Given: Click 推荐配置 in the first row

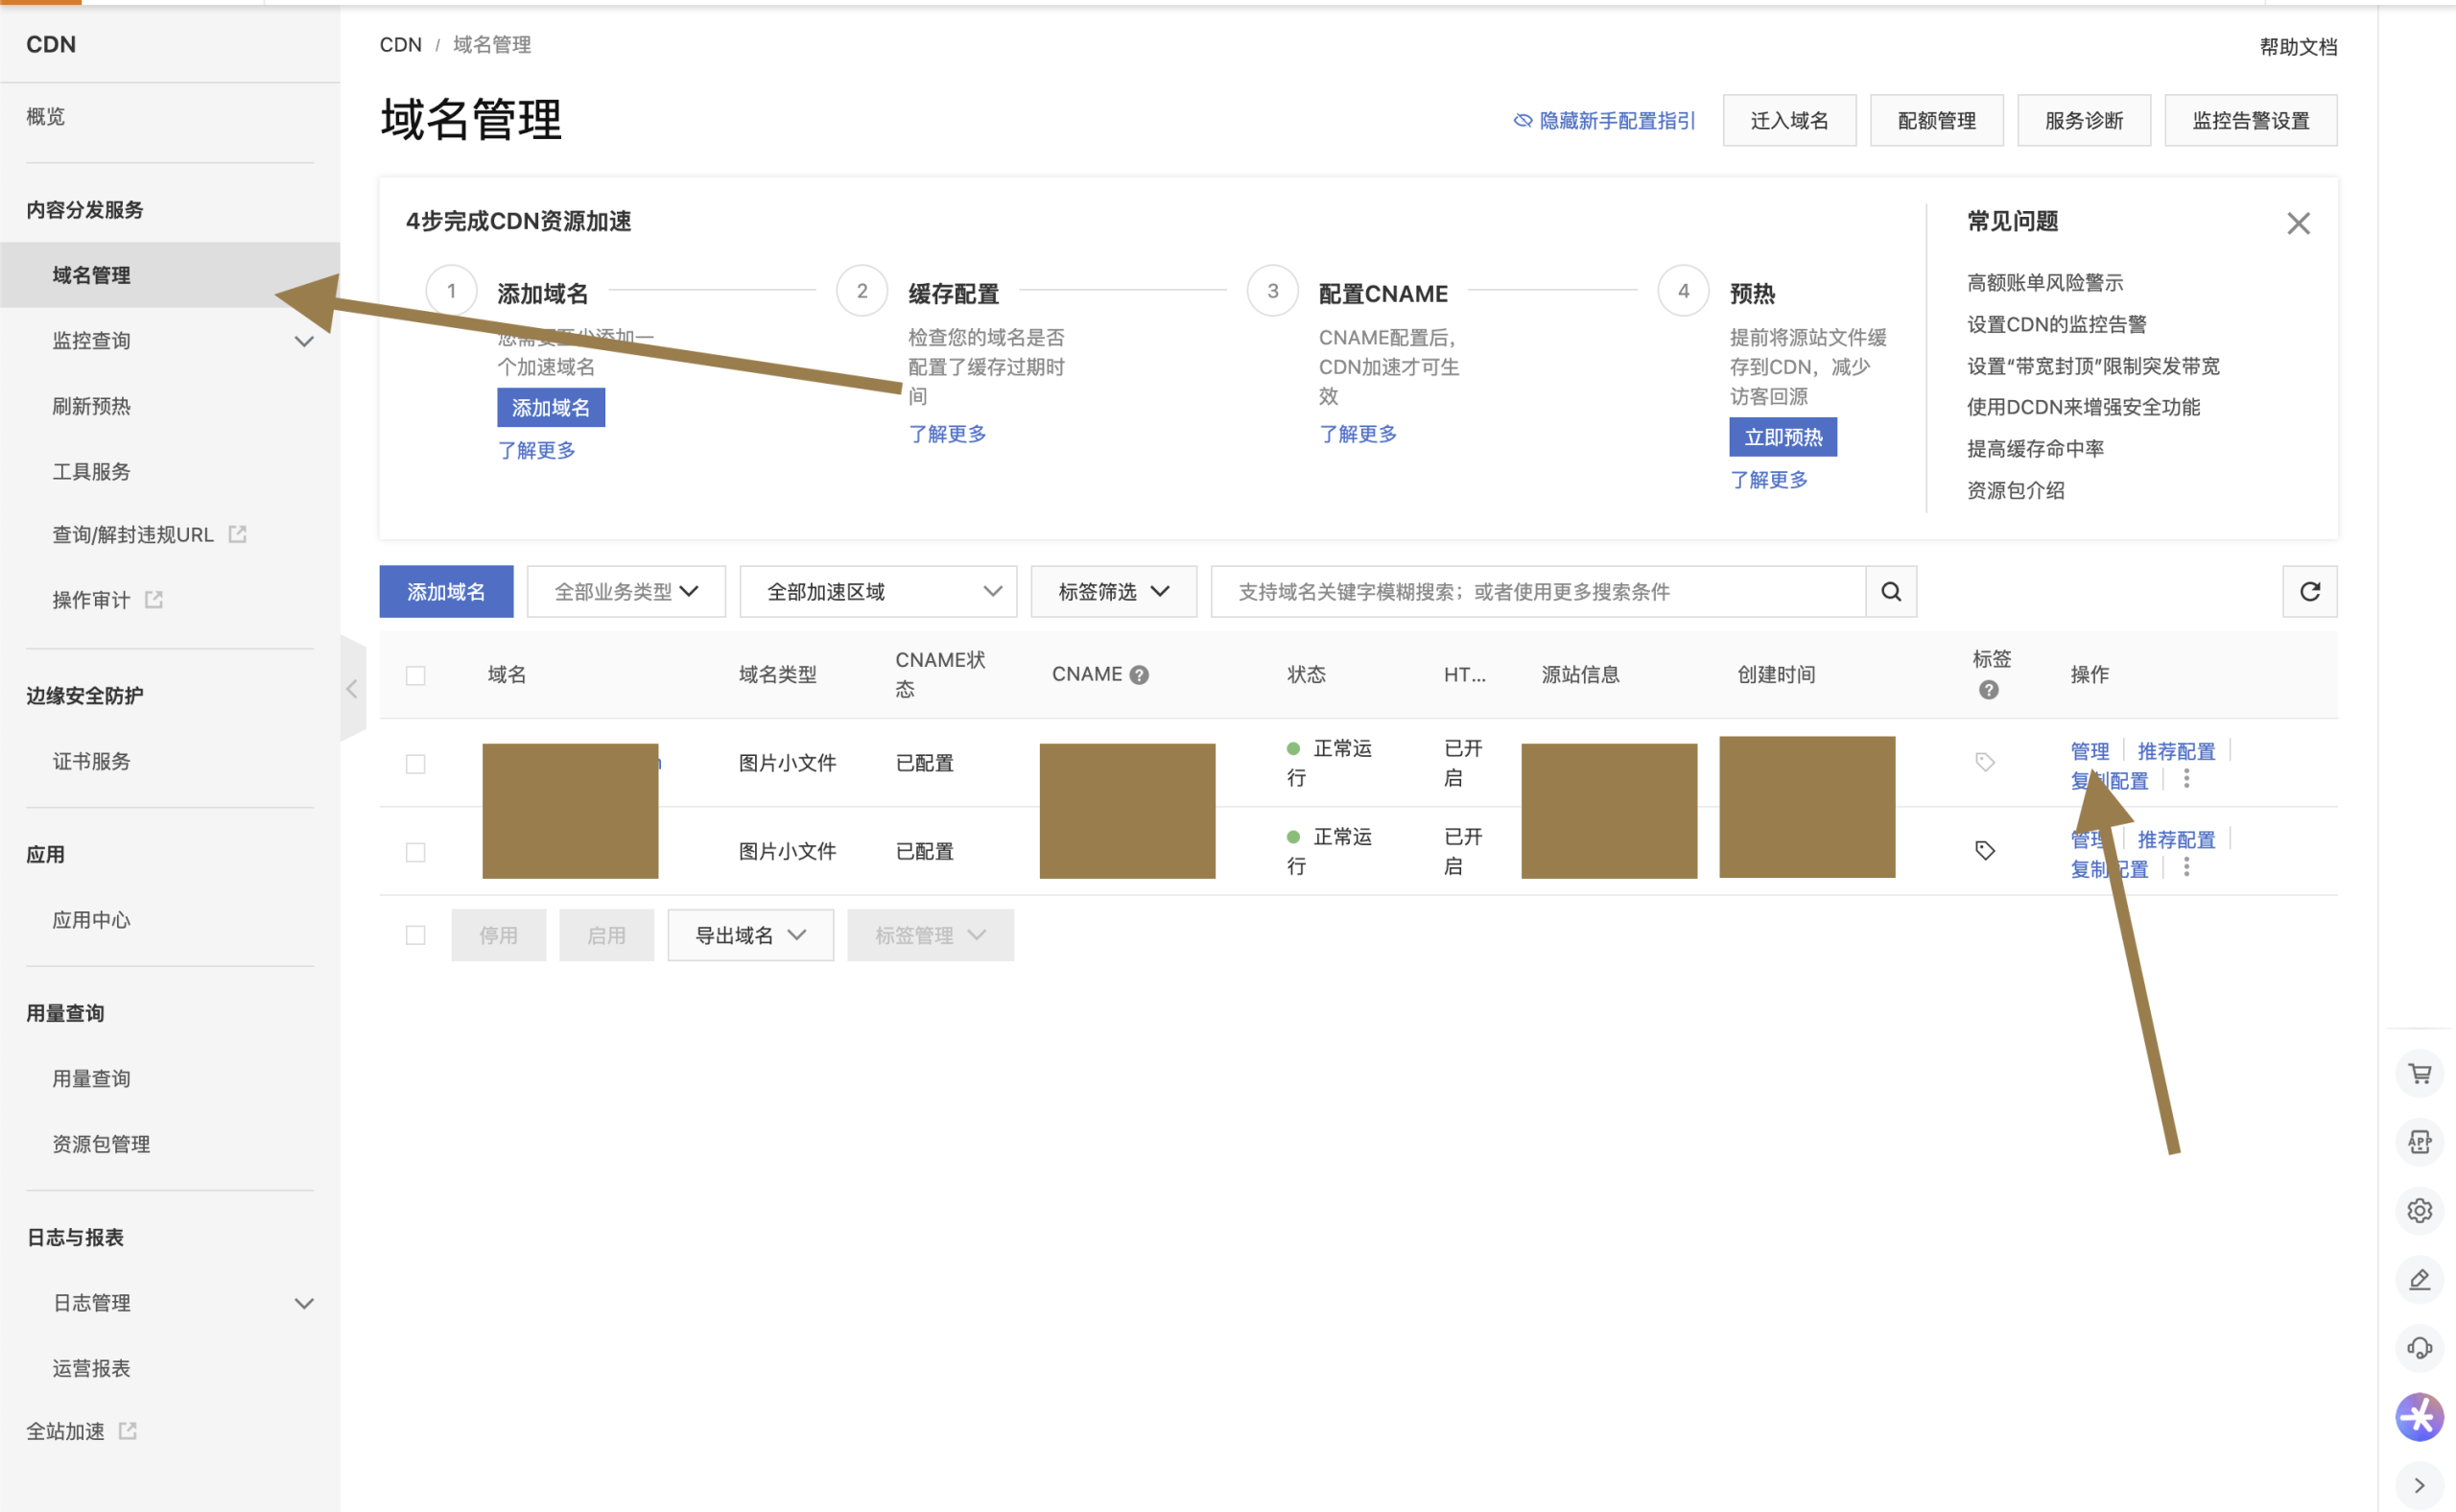Looking at the screenshot, I should tap(2176, 751).
